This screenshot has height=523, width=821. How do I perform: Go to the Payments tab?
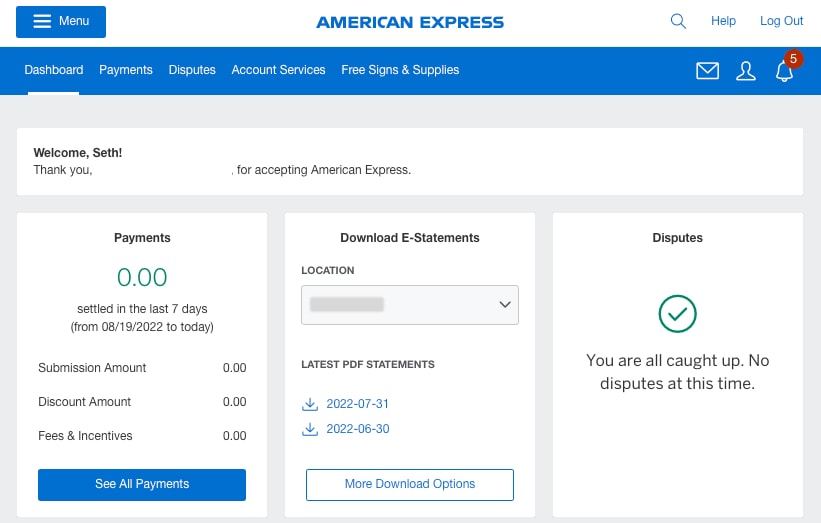pyautogui.click(x=126, y=70)
